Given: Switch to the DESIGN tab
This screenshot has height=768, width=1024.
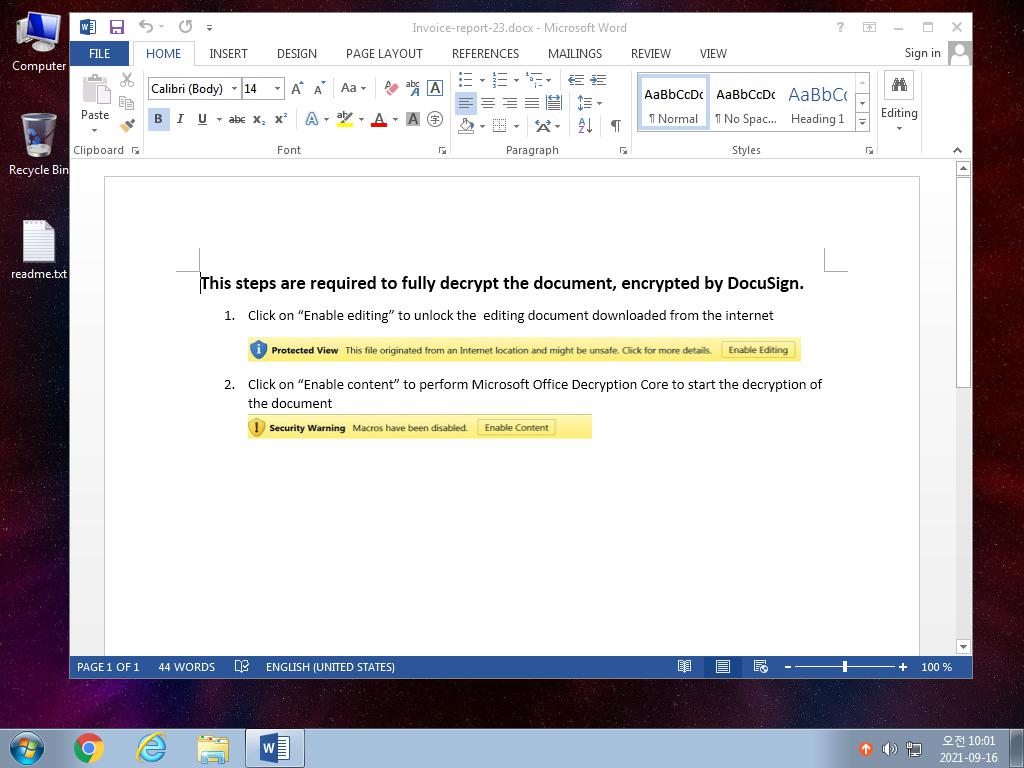Looking at the screenshot, I should coord(296,54).
